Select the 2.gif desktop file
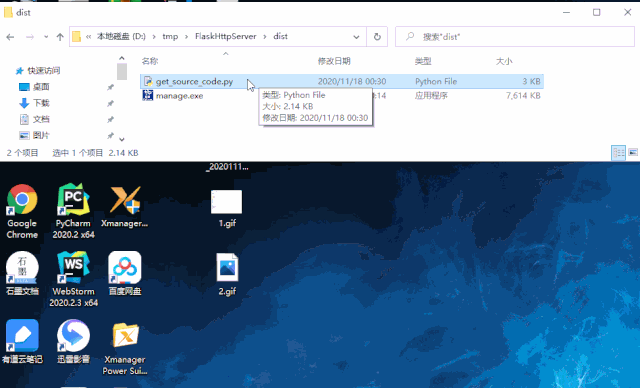 (227, 274)
